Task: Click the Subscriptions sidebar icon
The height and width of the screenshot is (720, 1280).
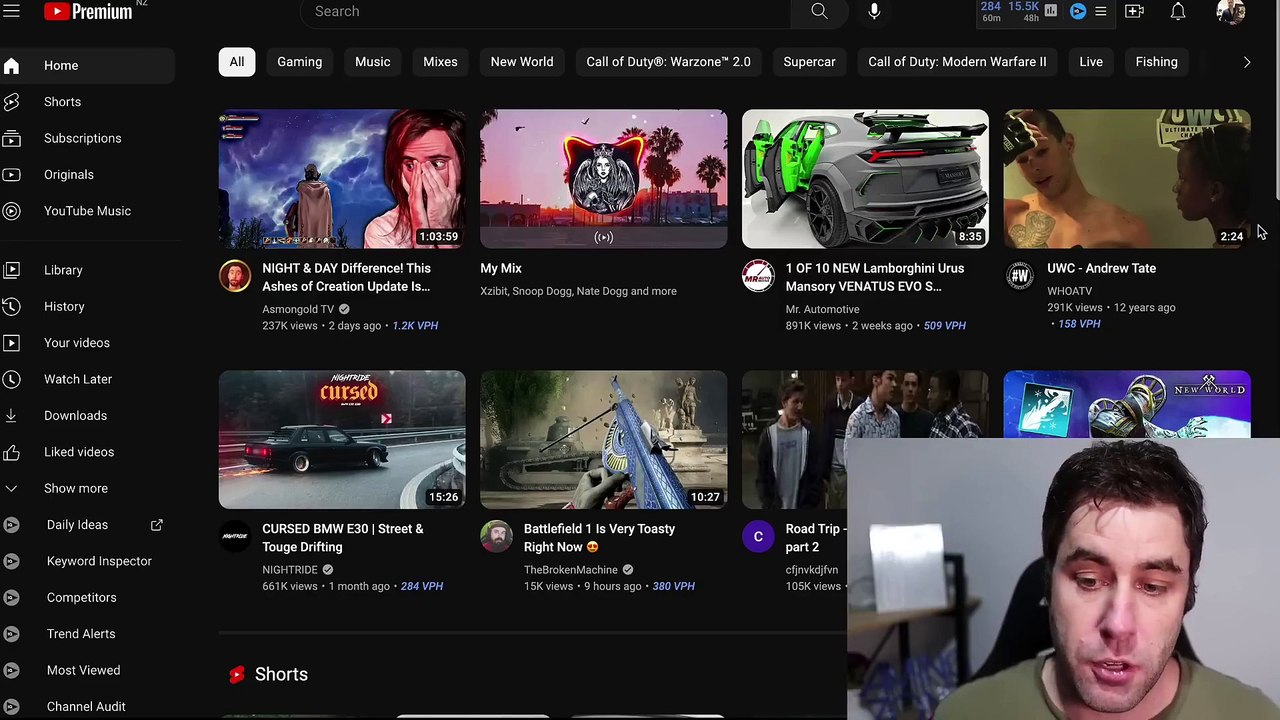Action: point(11,138)
